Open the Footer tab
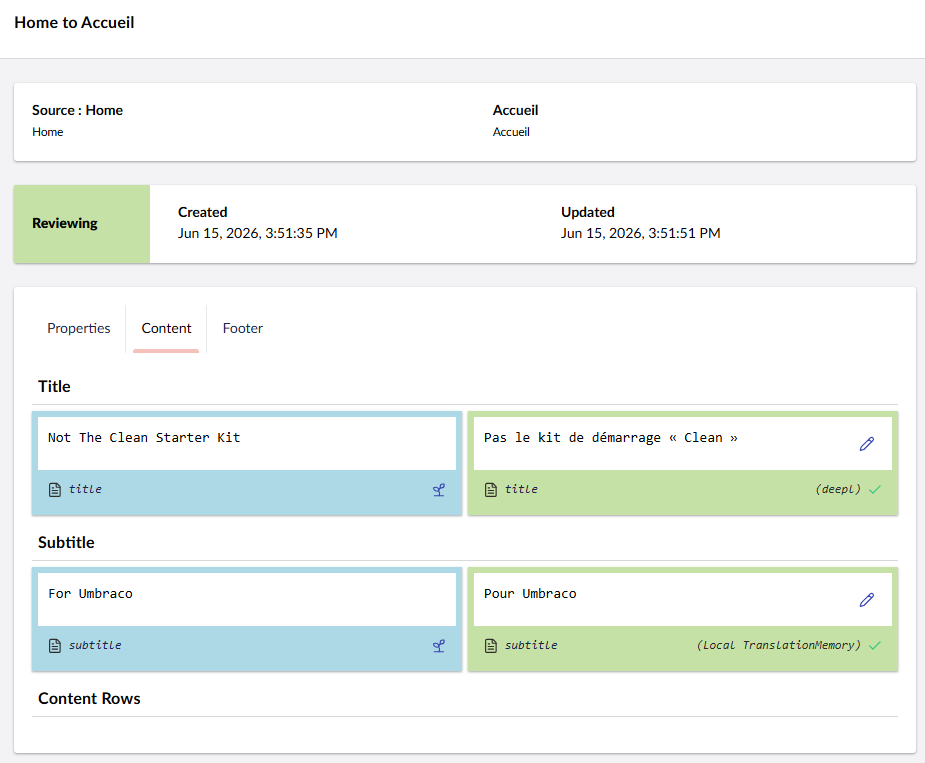The image size is (925, 763). (242, 328)
